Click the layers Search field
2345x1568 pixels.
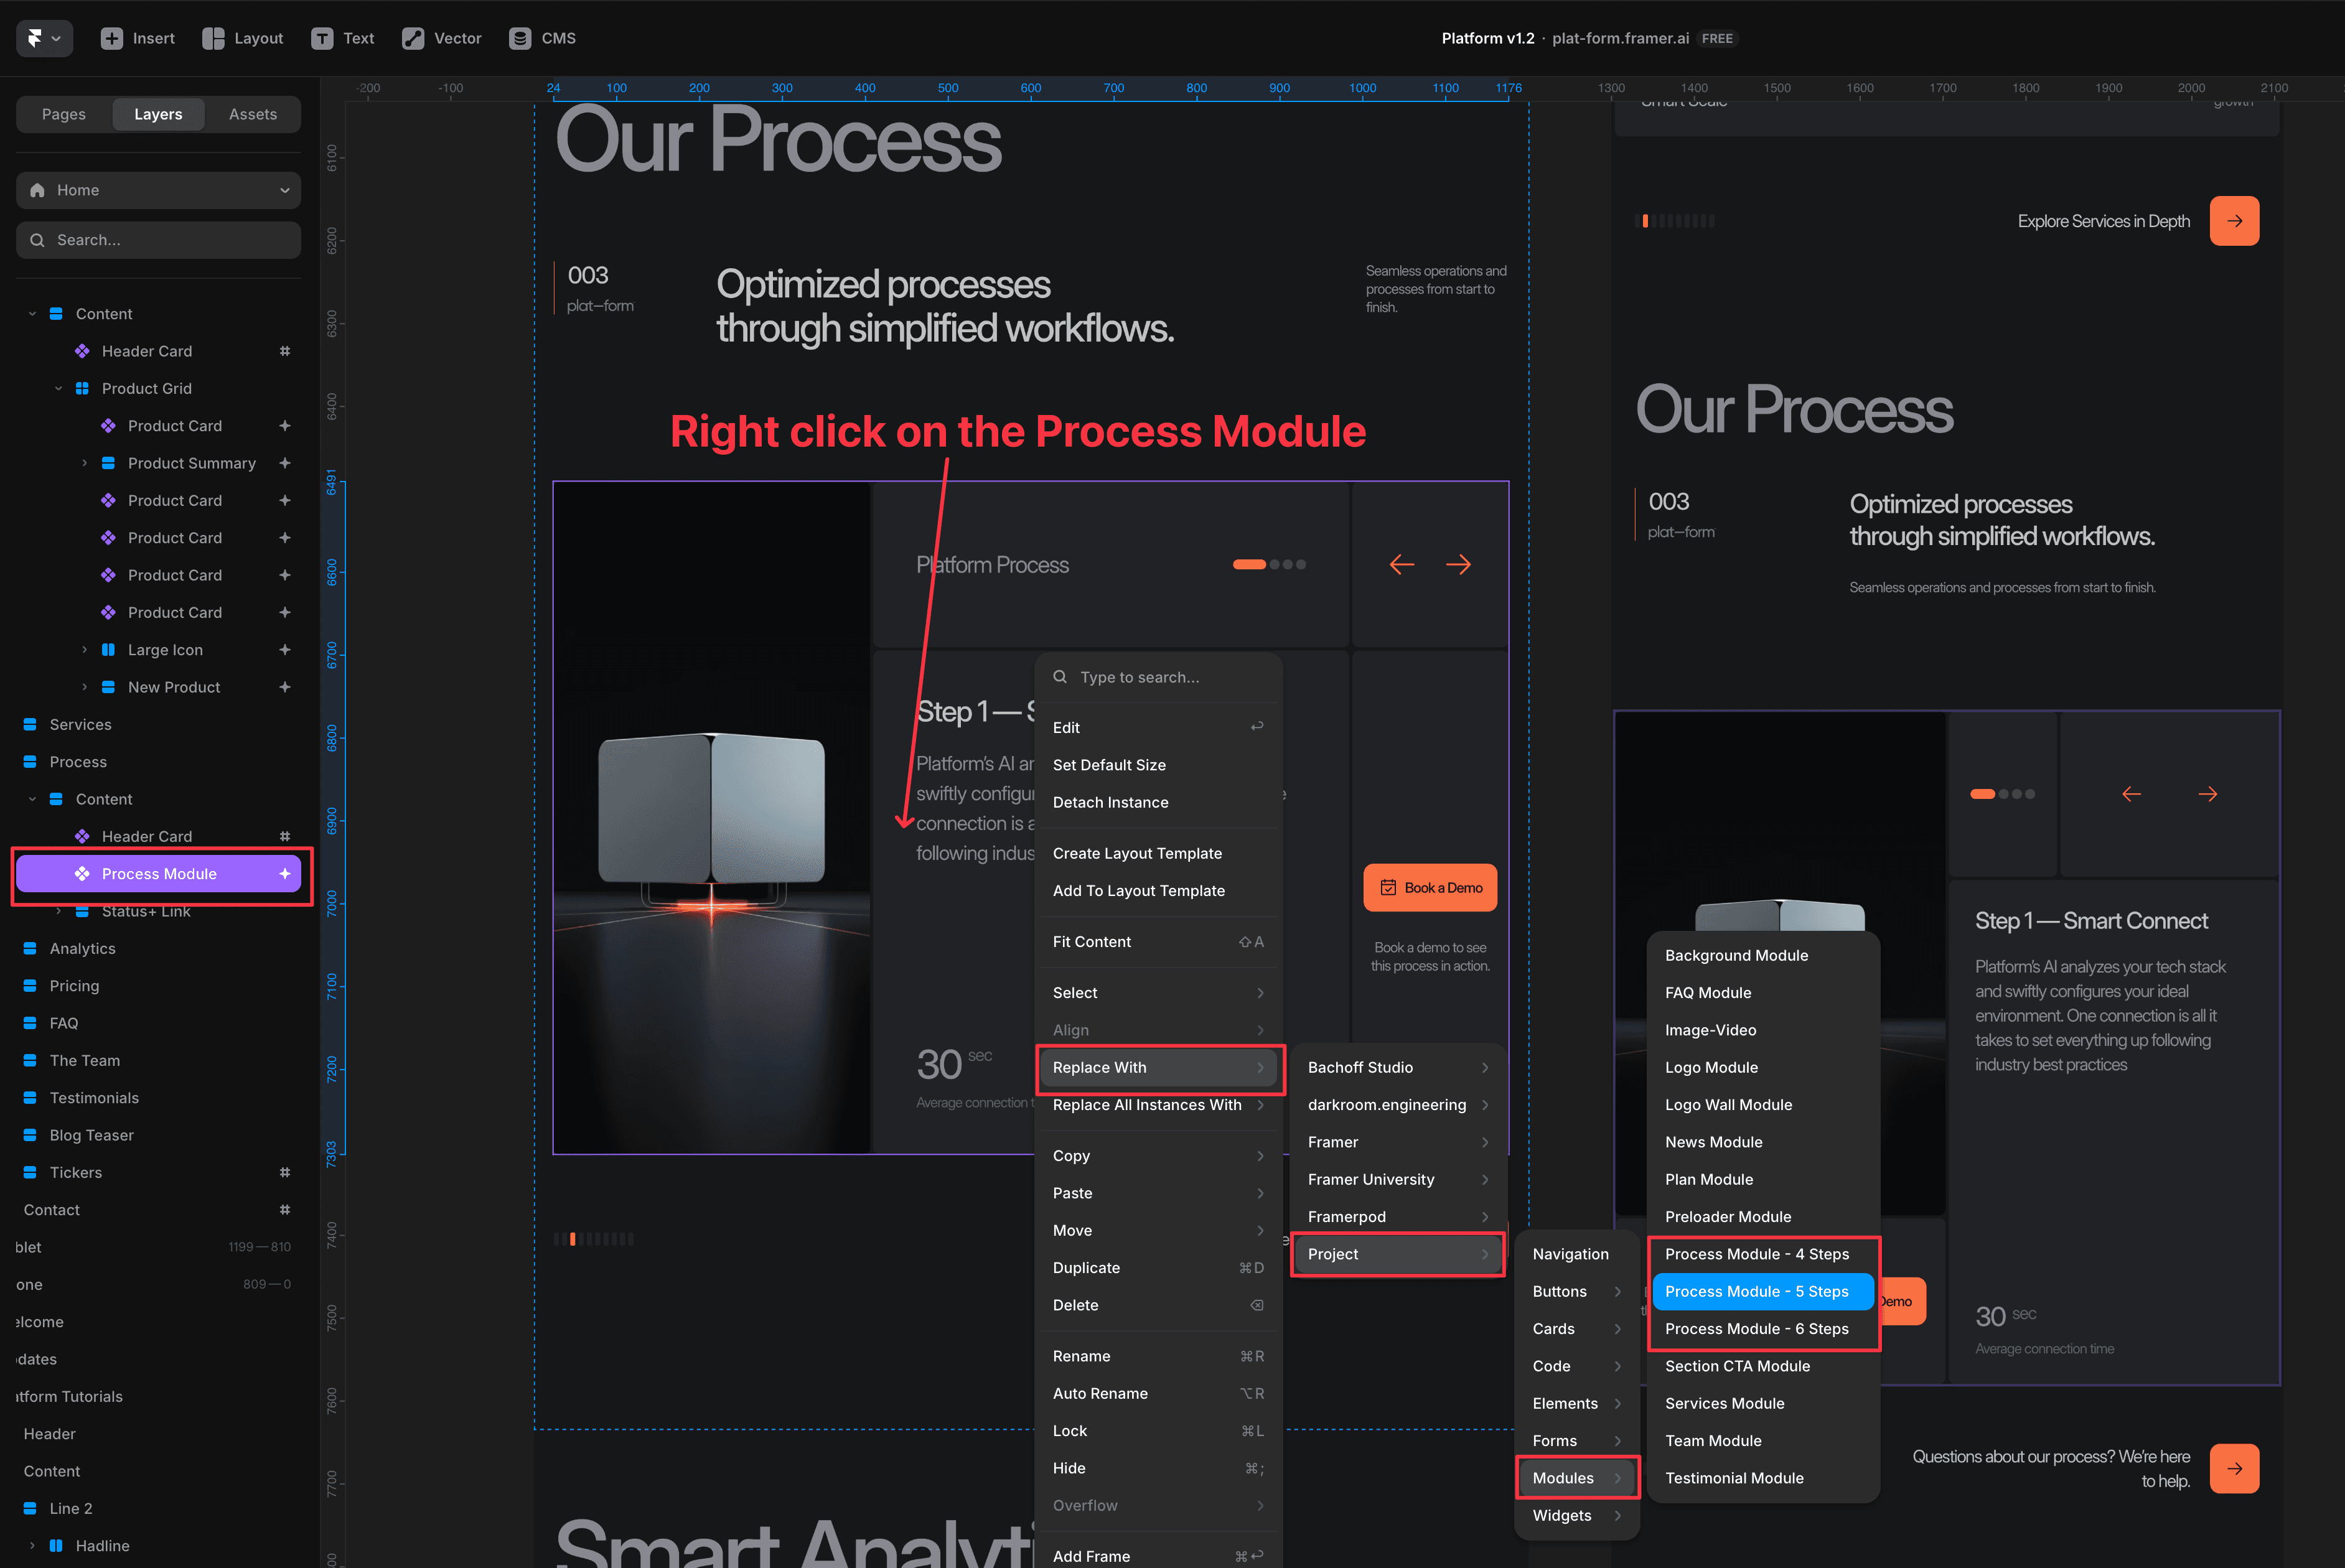click(158, 240)
